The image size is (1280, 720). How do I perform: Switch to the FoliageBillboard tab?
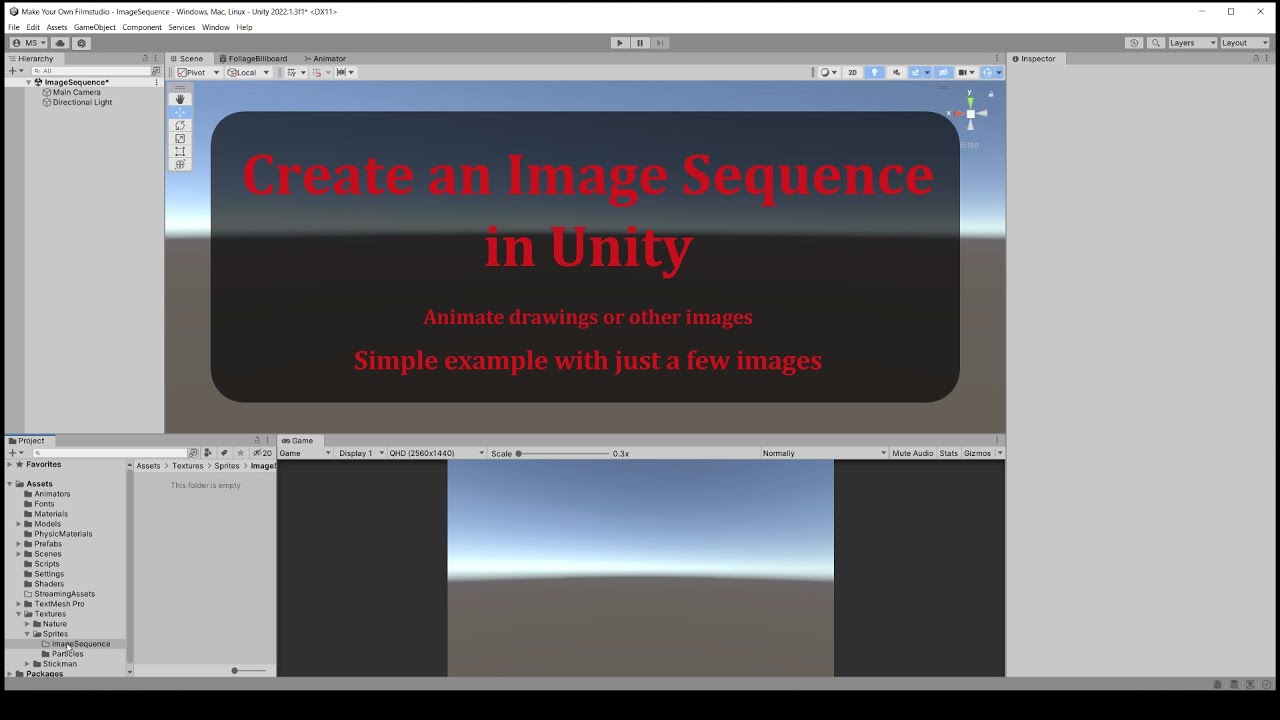(253, 58)
